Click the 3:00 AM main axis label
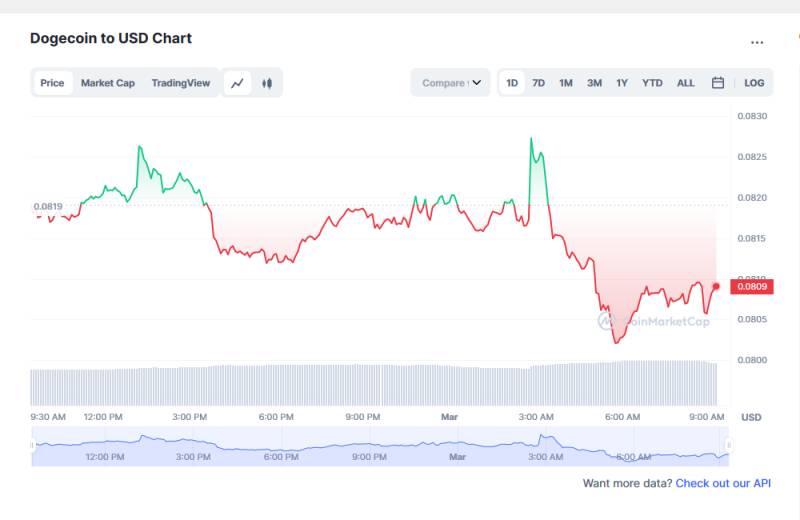This screenshot has height=520, width=800. tap(536, 417)
